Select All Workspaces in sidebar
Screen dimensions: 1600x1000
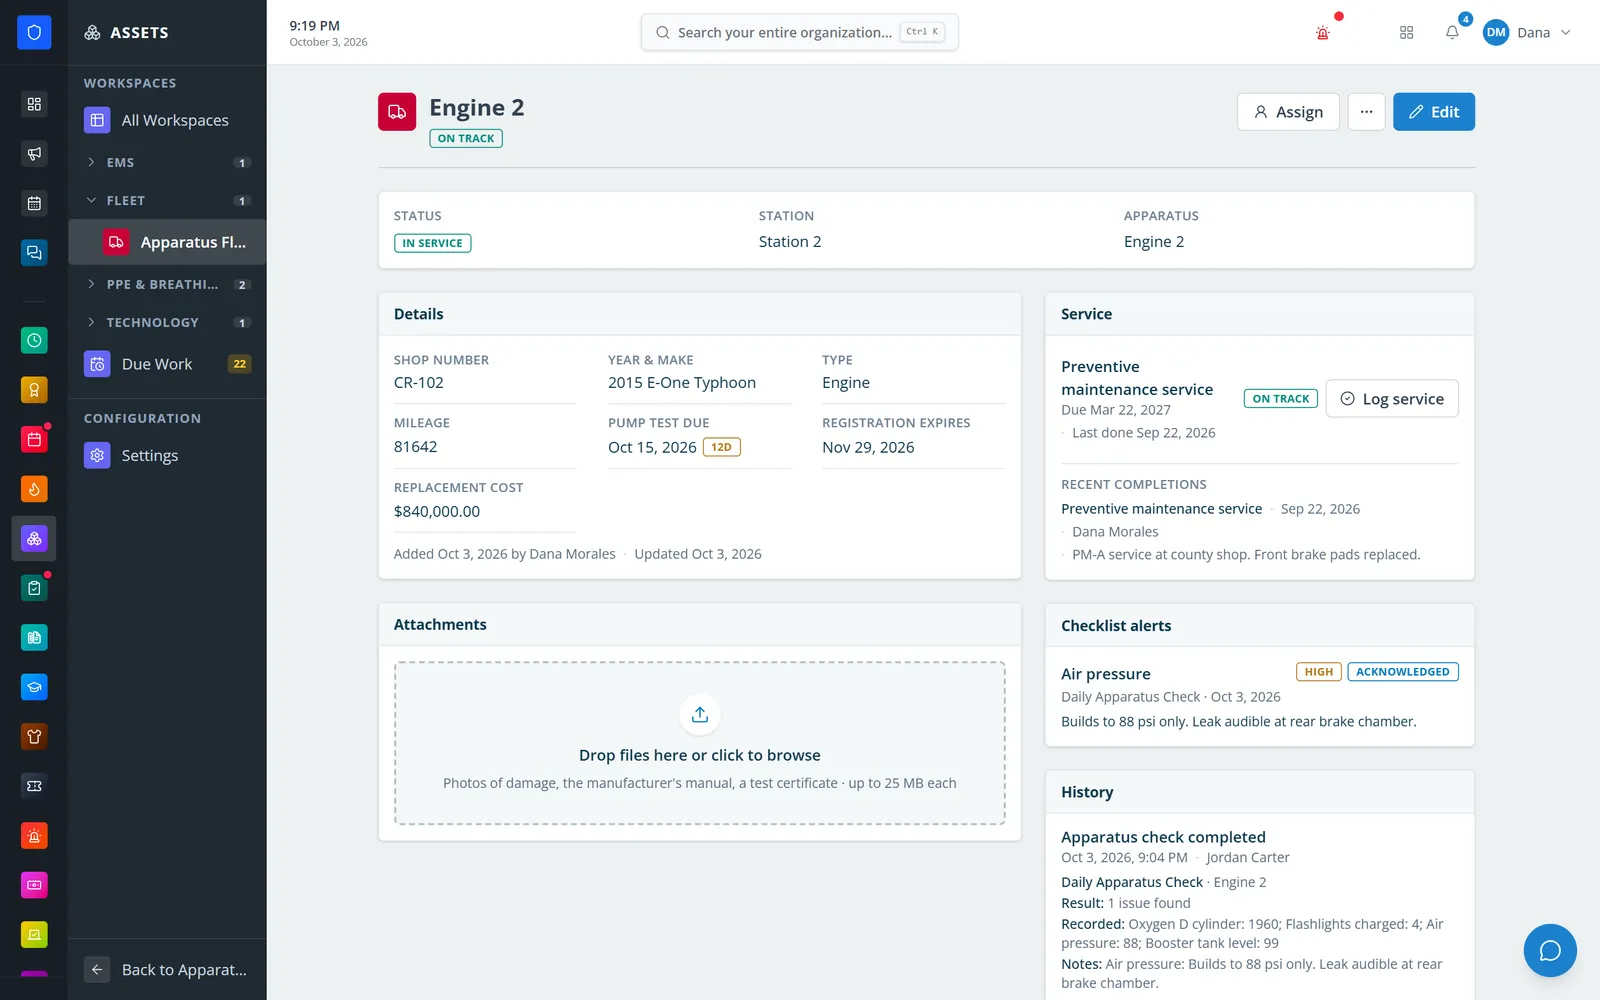167,120
